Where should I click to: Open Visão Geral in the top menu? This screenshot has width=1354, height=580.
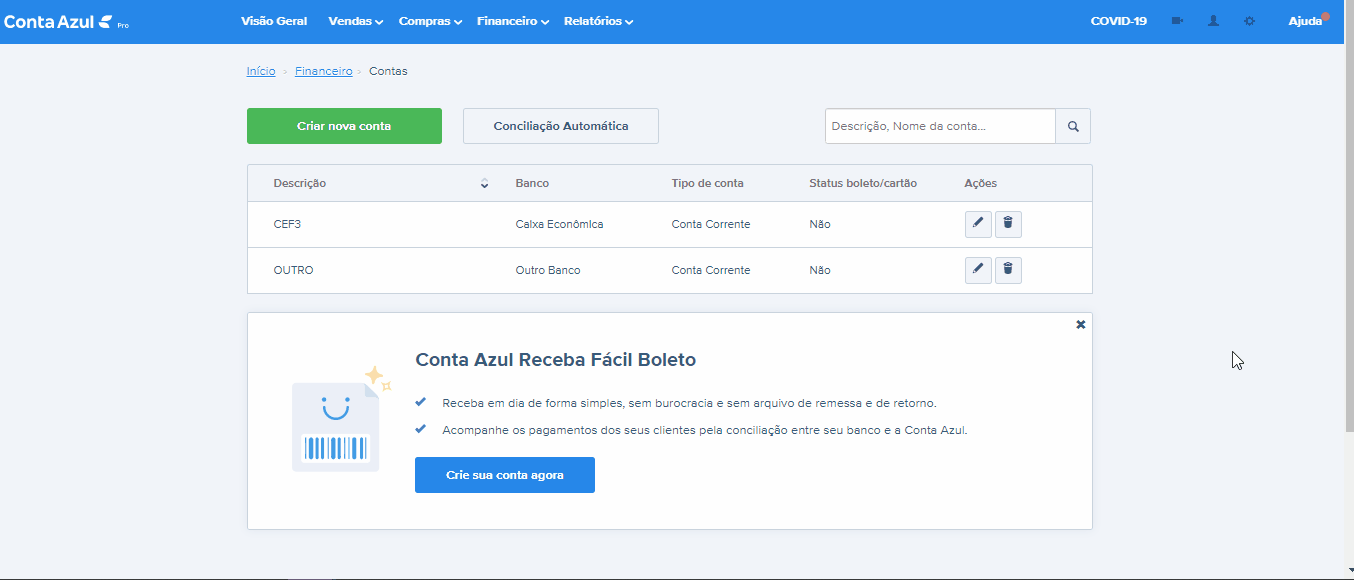274,21
